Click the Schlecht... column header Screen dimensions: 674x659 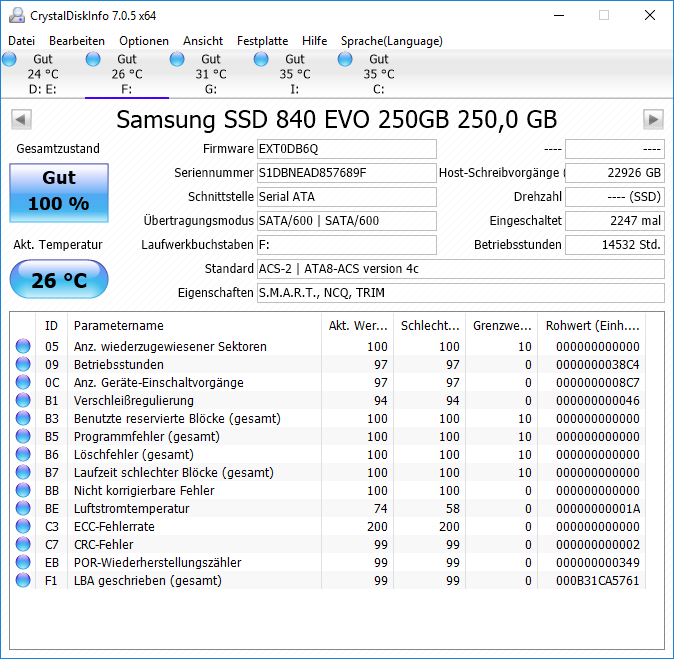[x=430, y=326]
